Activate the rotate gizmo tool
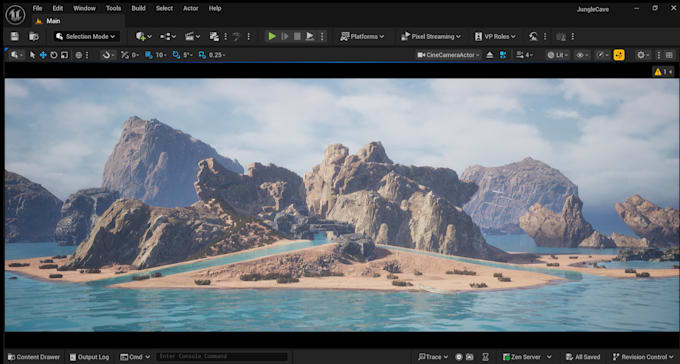Viewport: 680px width, 364px height. [x=54, y=55]
